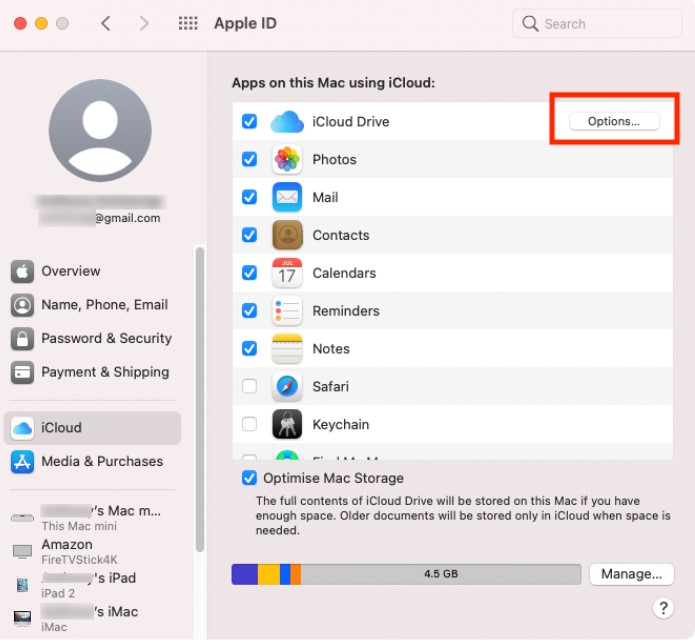Click the Notes app icon
Viewport: 695px width, 642px height.
(x=287, y=348)
